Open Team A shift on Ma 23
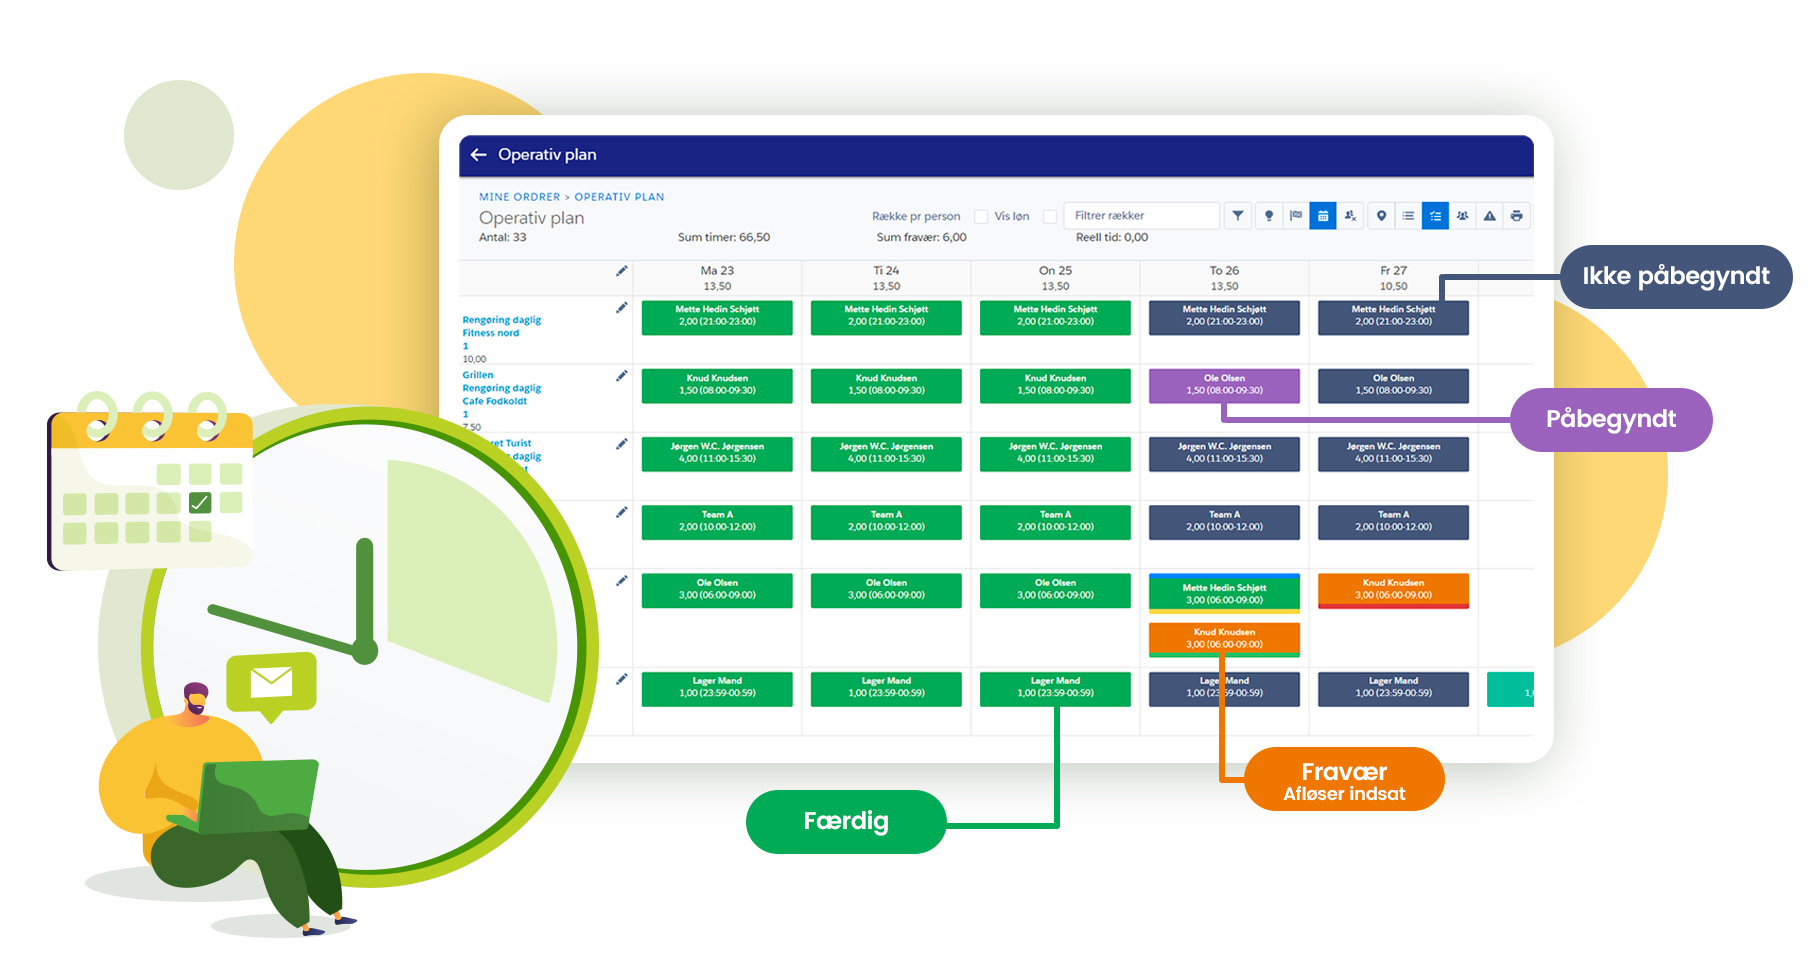1816x964 pixels. (717, 522)
